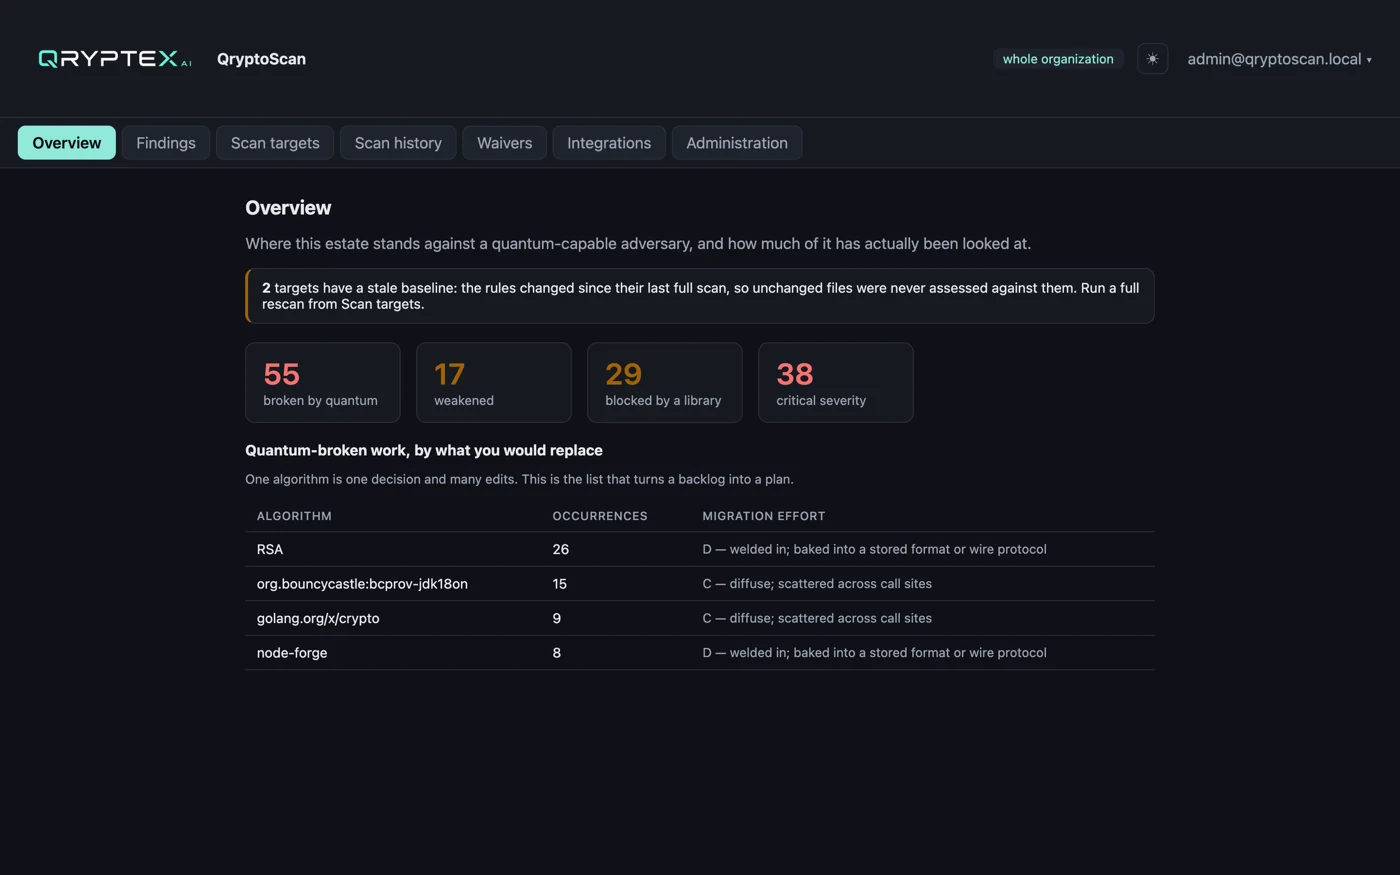Click the 15 occurrences value for bouncycastle

click(560, 584)
